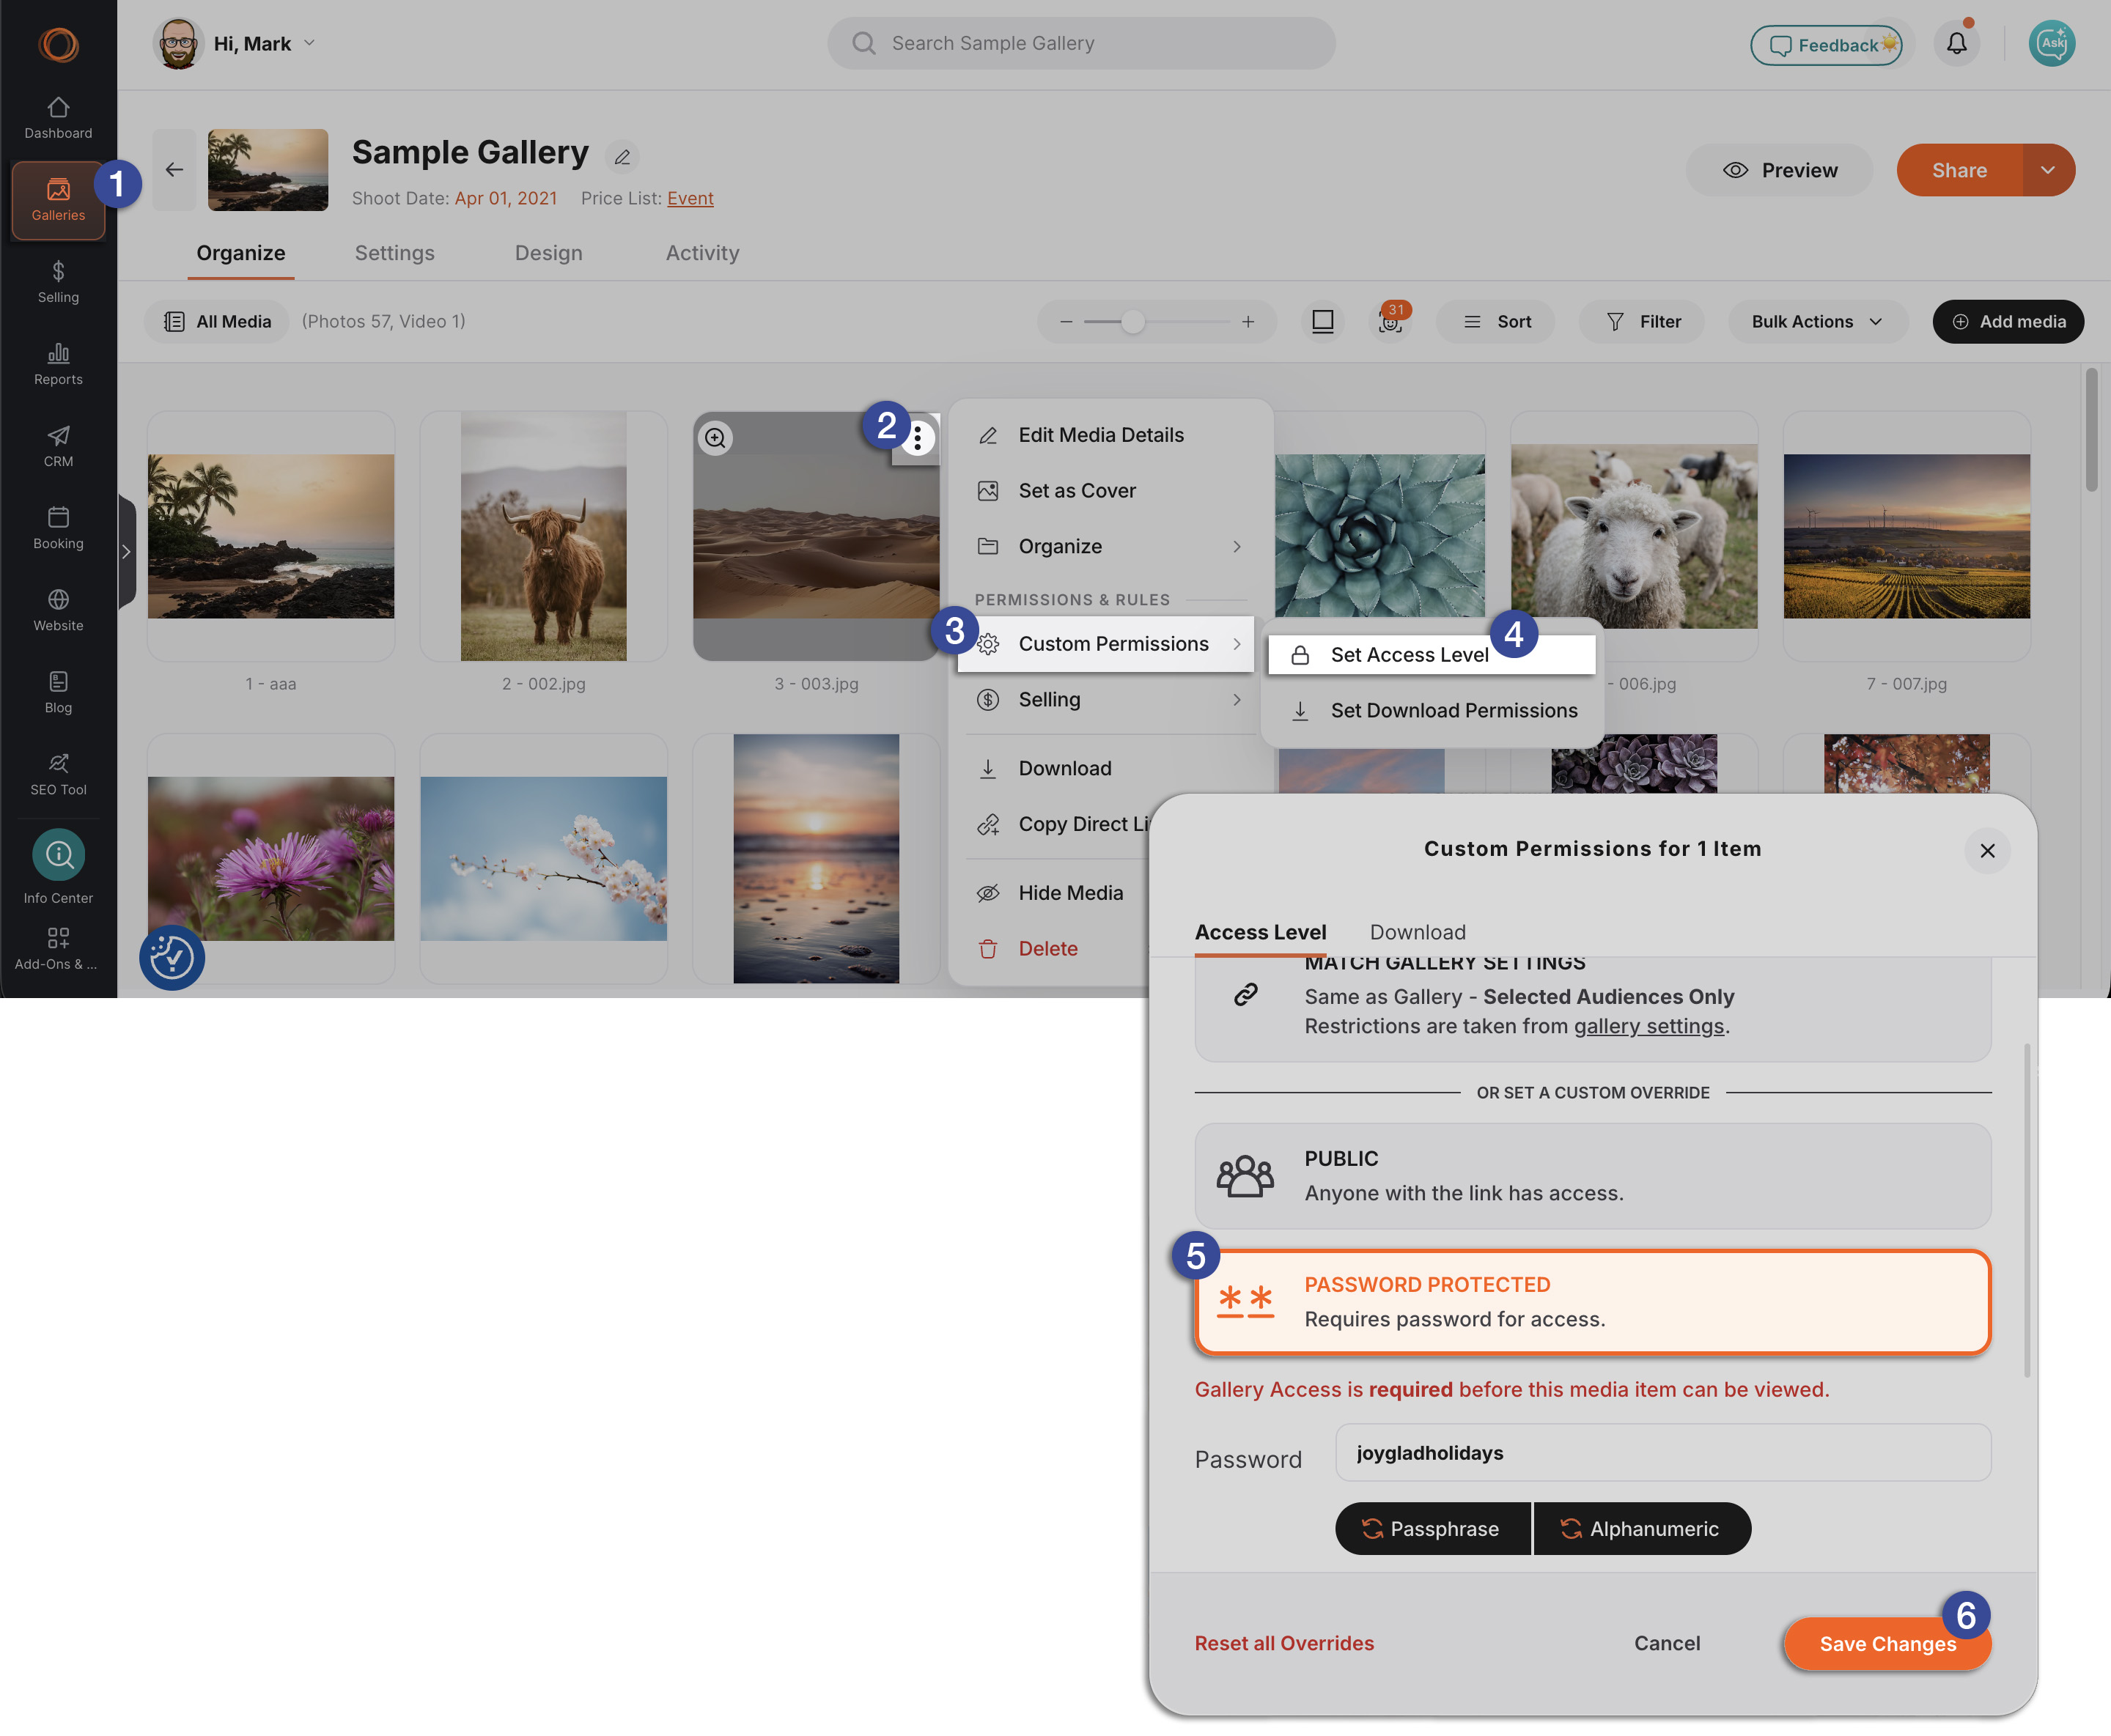
Task: Close the Custom Permissions dialog
Action: click(1987, 850)
